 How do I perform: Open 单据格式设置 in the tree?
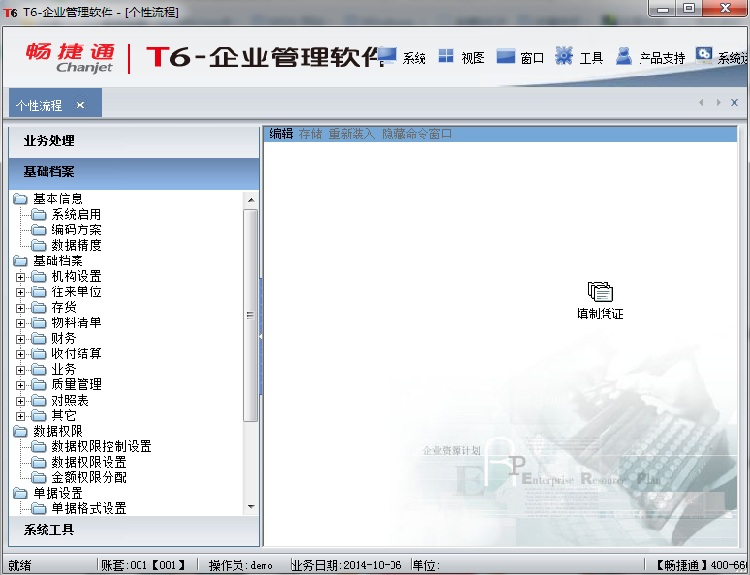pos(89,509)
